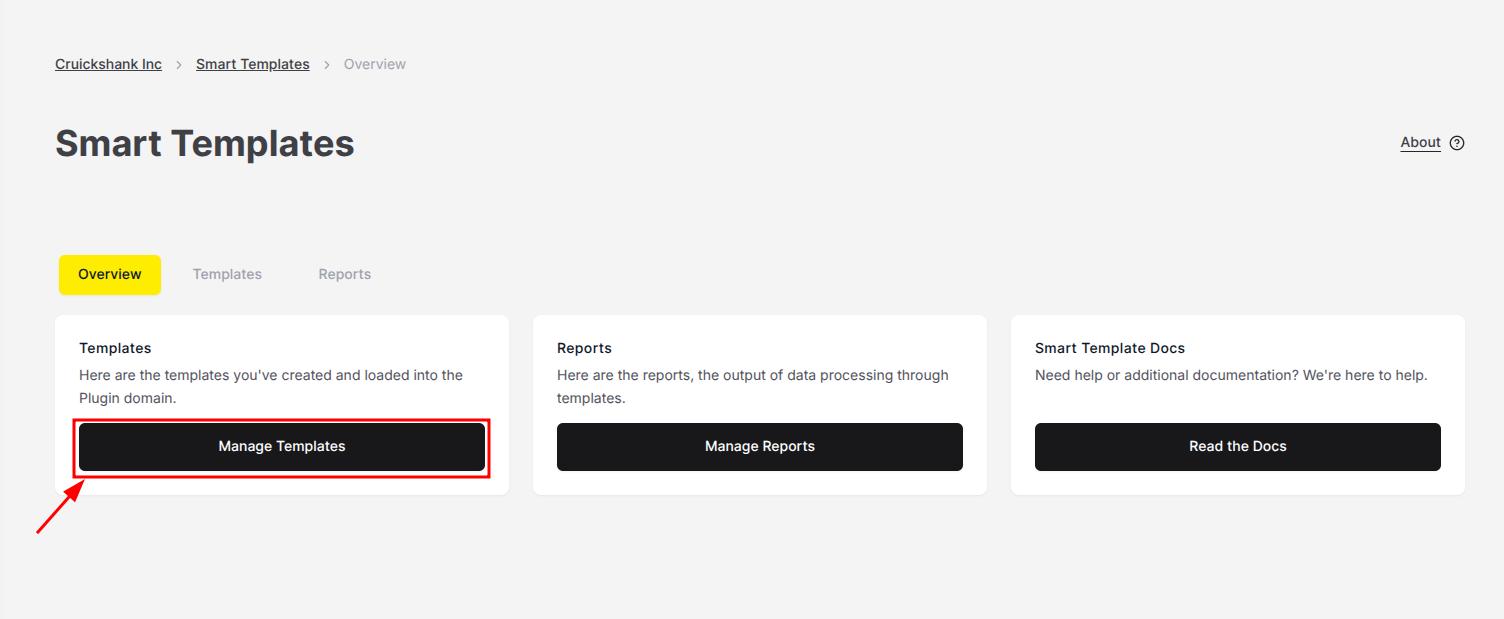Go to Cruickshank Inc breadcrumb
The height and width of the screenshot is (619, 1504).
point(108,64)
